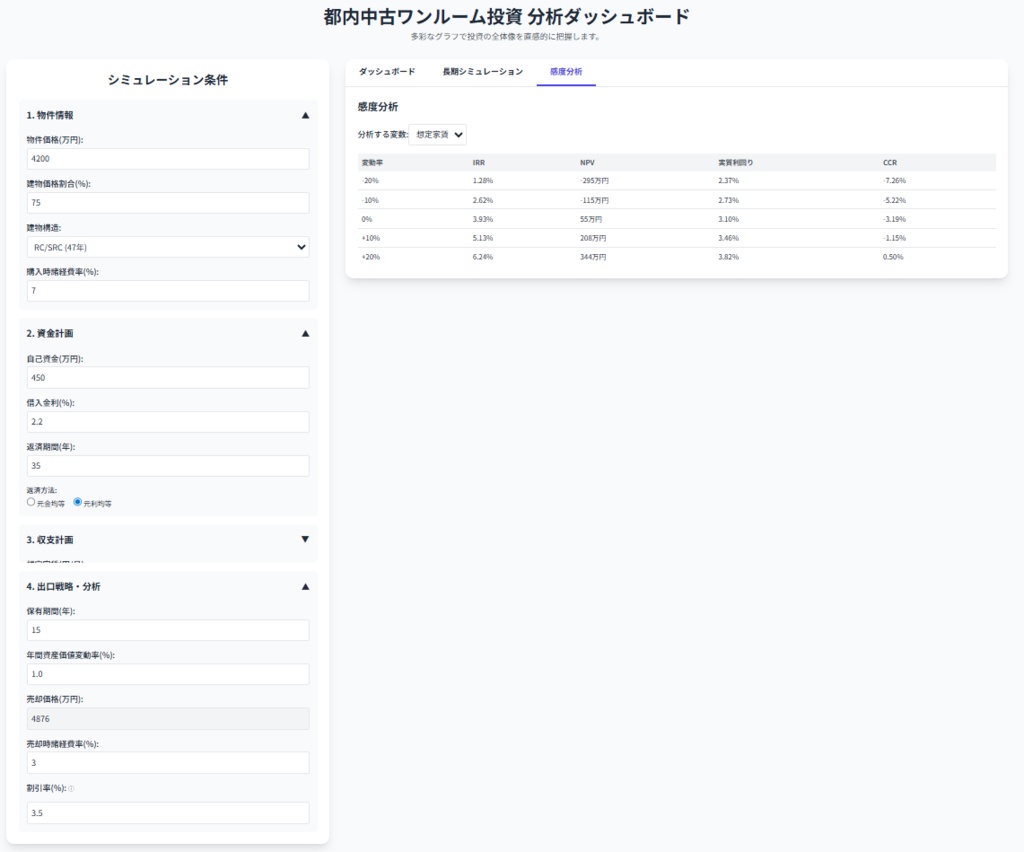Click the 割引率(%) input field

[x=168, y=813]
